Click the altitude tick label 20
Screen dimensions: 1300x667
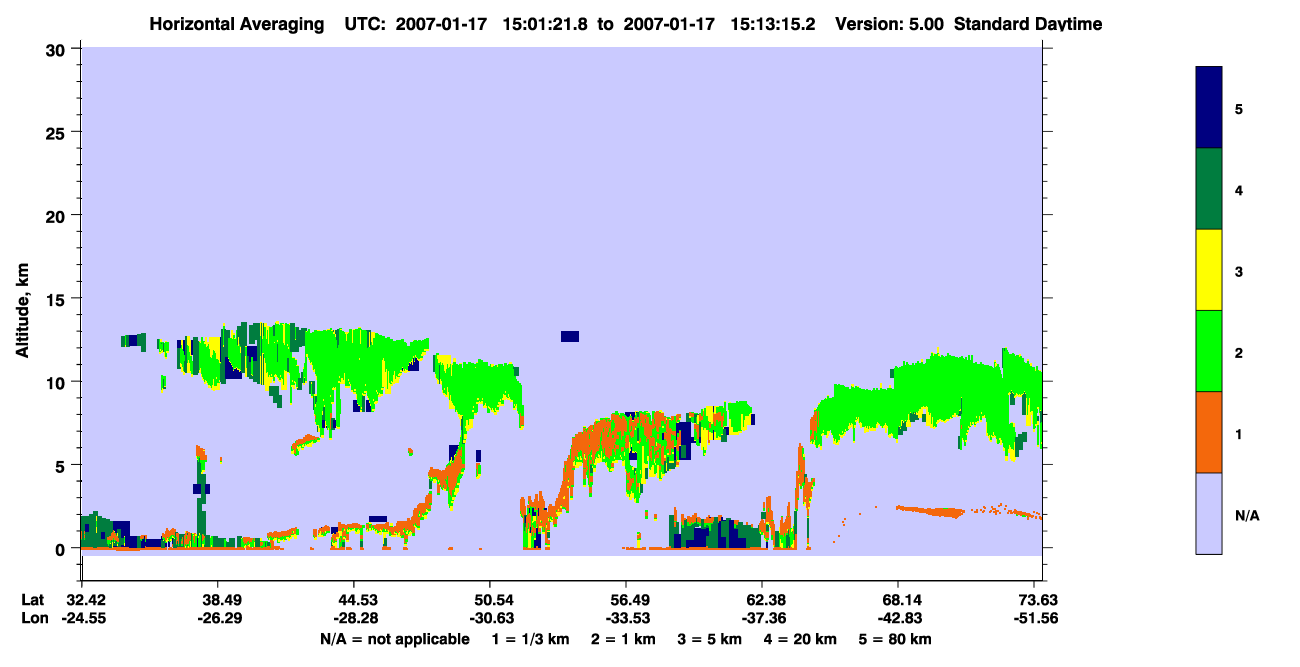[58, 215]
